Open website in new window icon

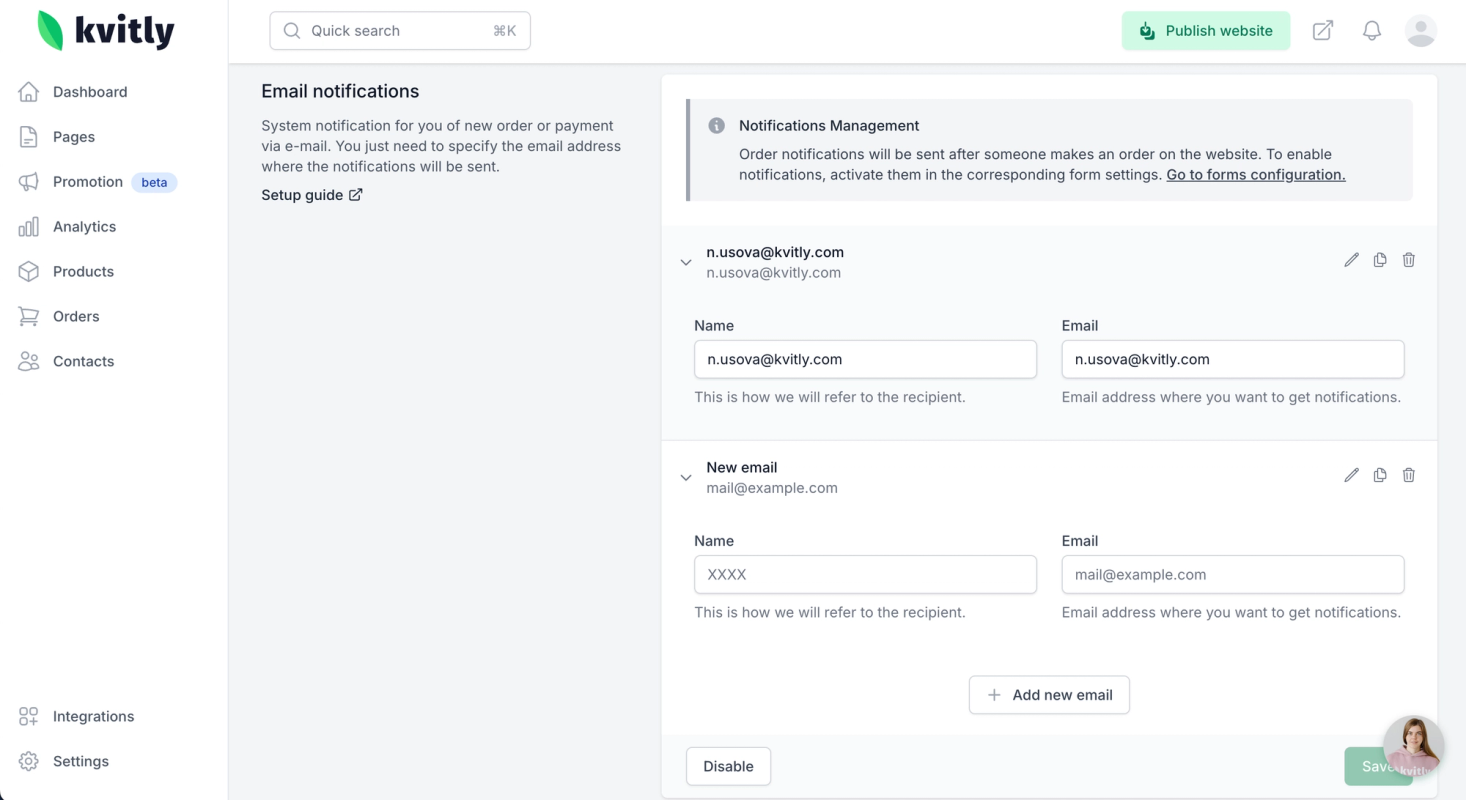click(x=1323, y=31)
